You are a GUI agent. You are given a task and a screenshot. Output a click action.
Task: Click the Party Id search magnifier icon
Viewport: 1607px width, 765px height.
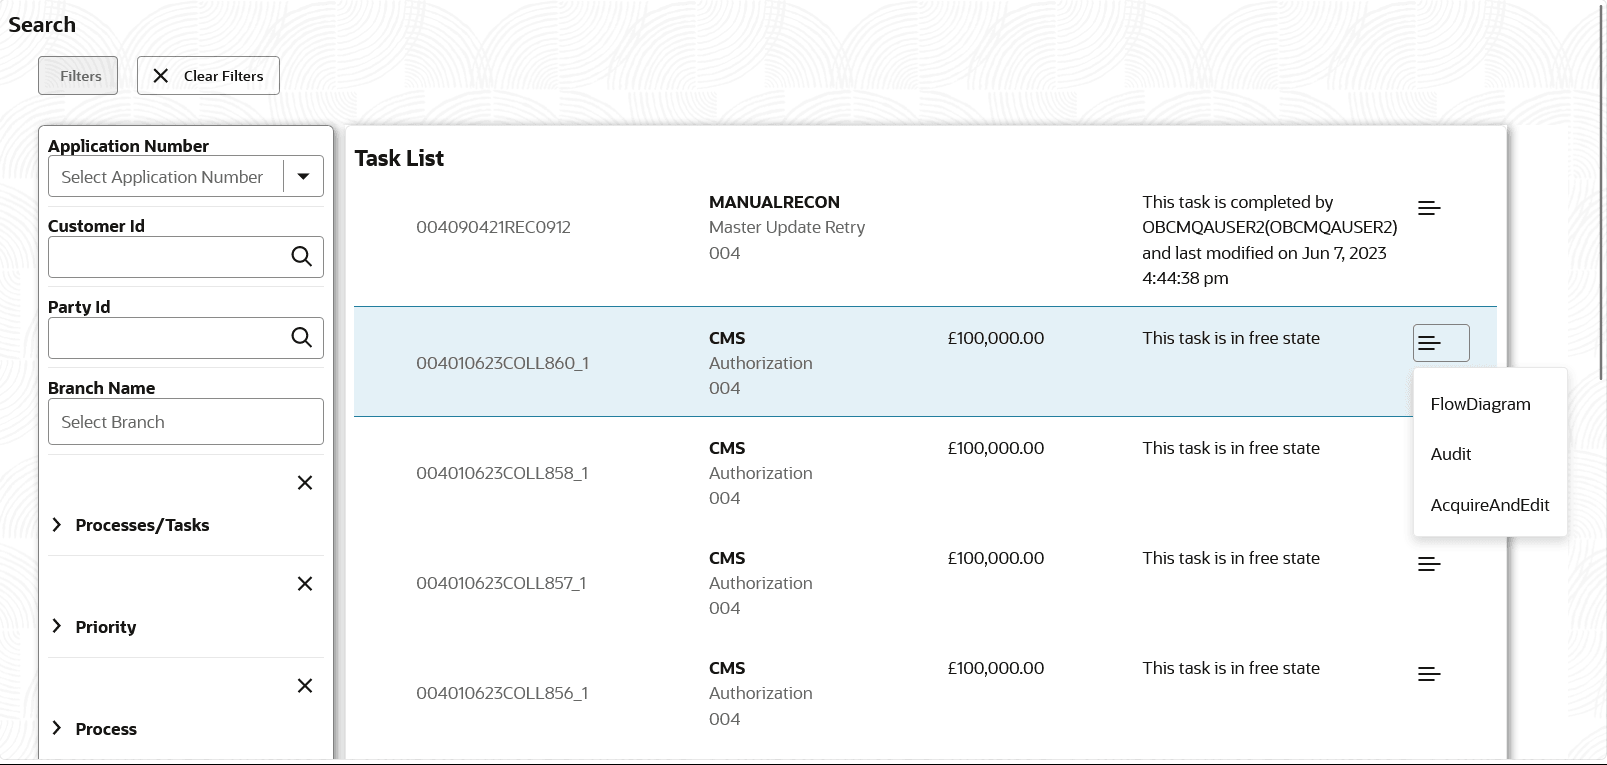click(301, 338)
